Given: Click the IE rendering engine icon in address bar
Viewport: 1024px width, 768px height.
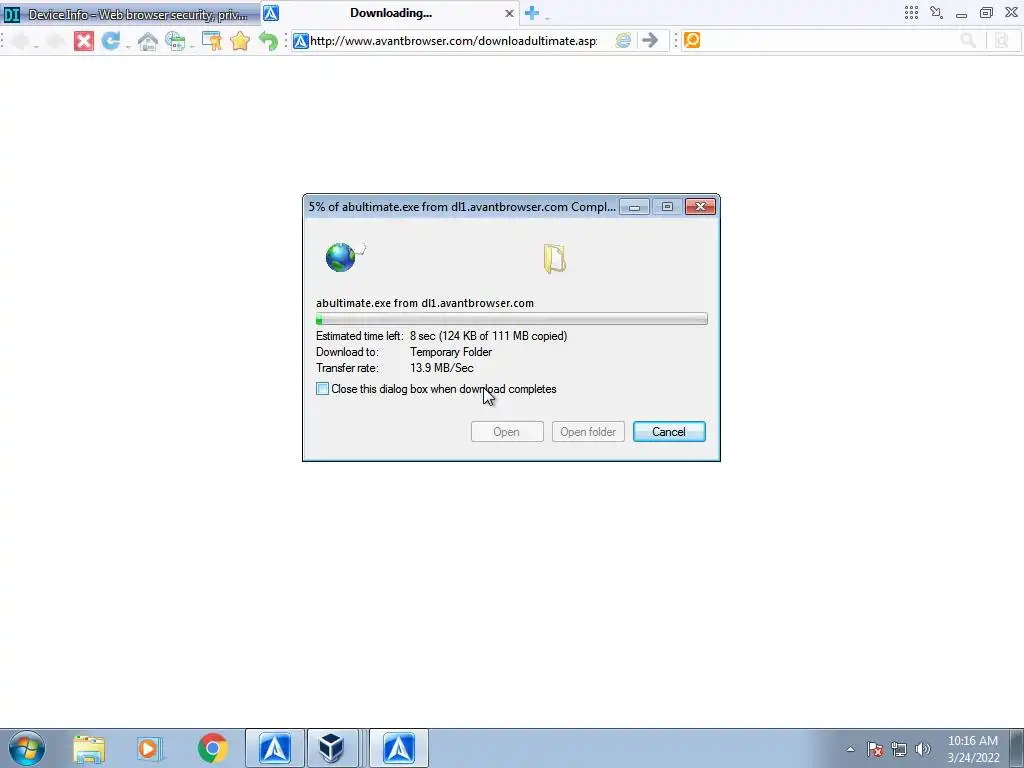Looking at the screenshot, I should coord(623,40).
